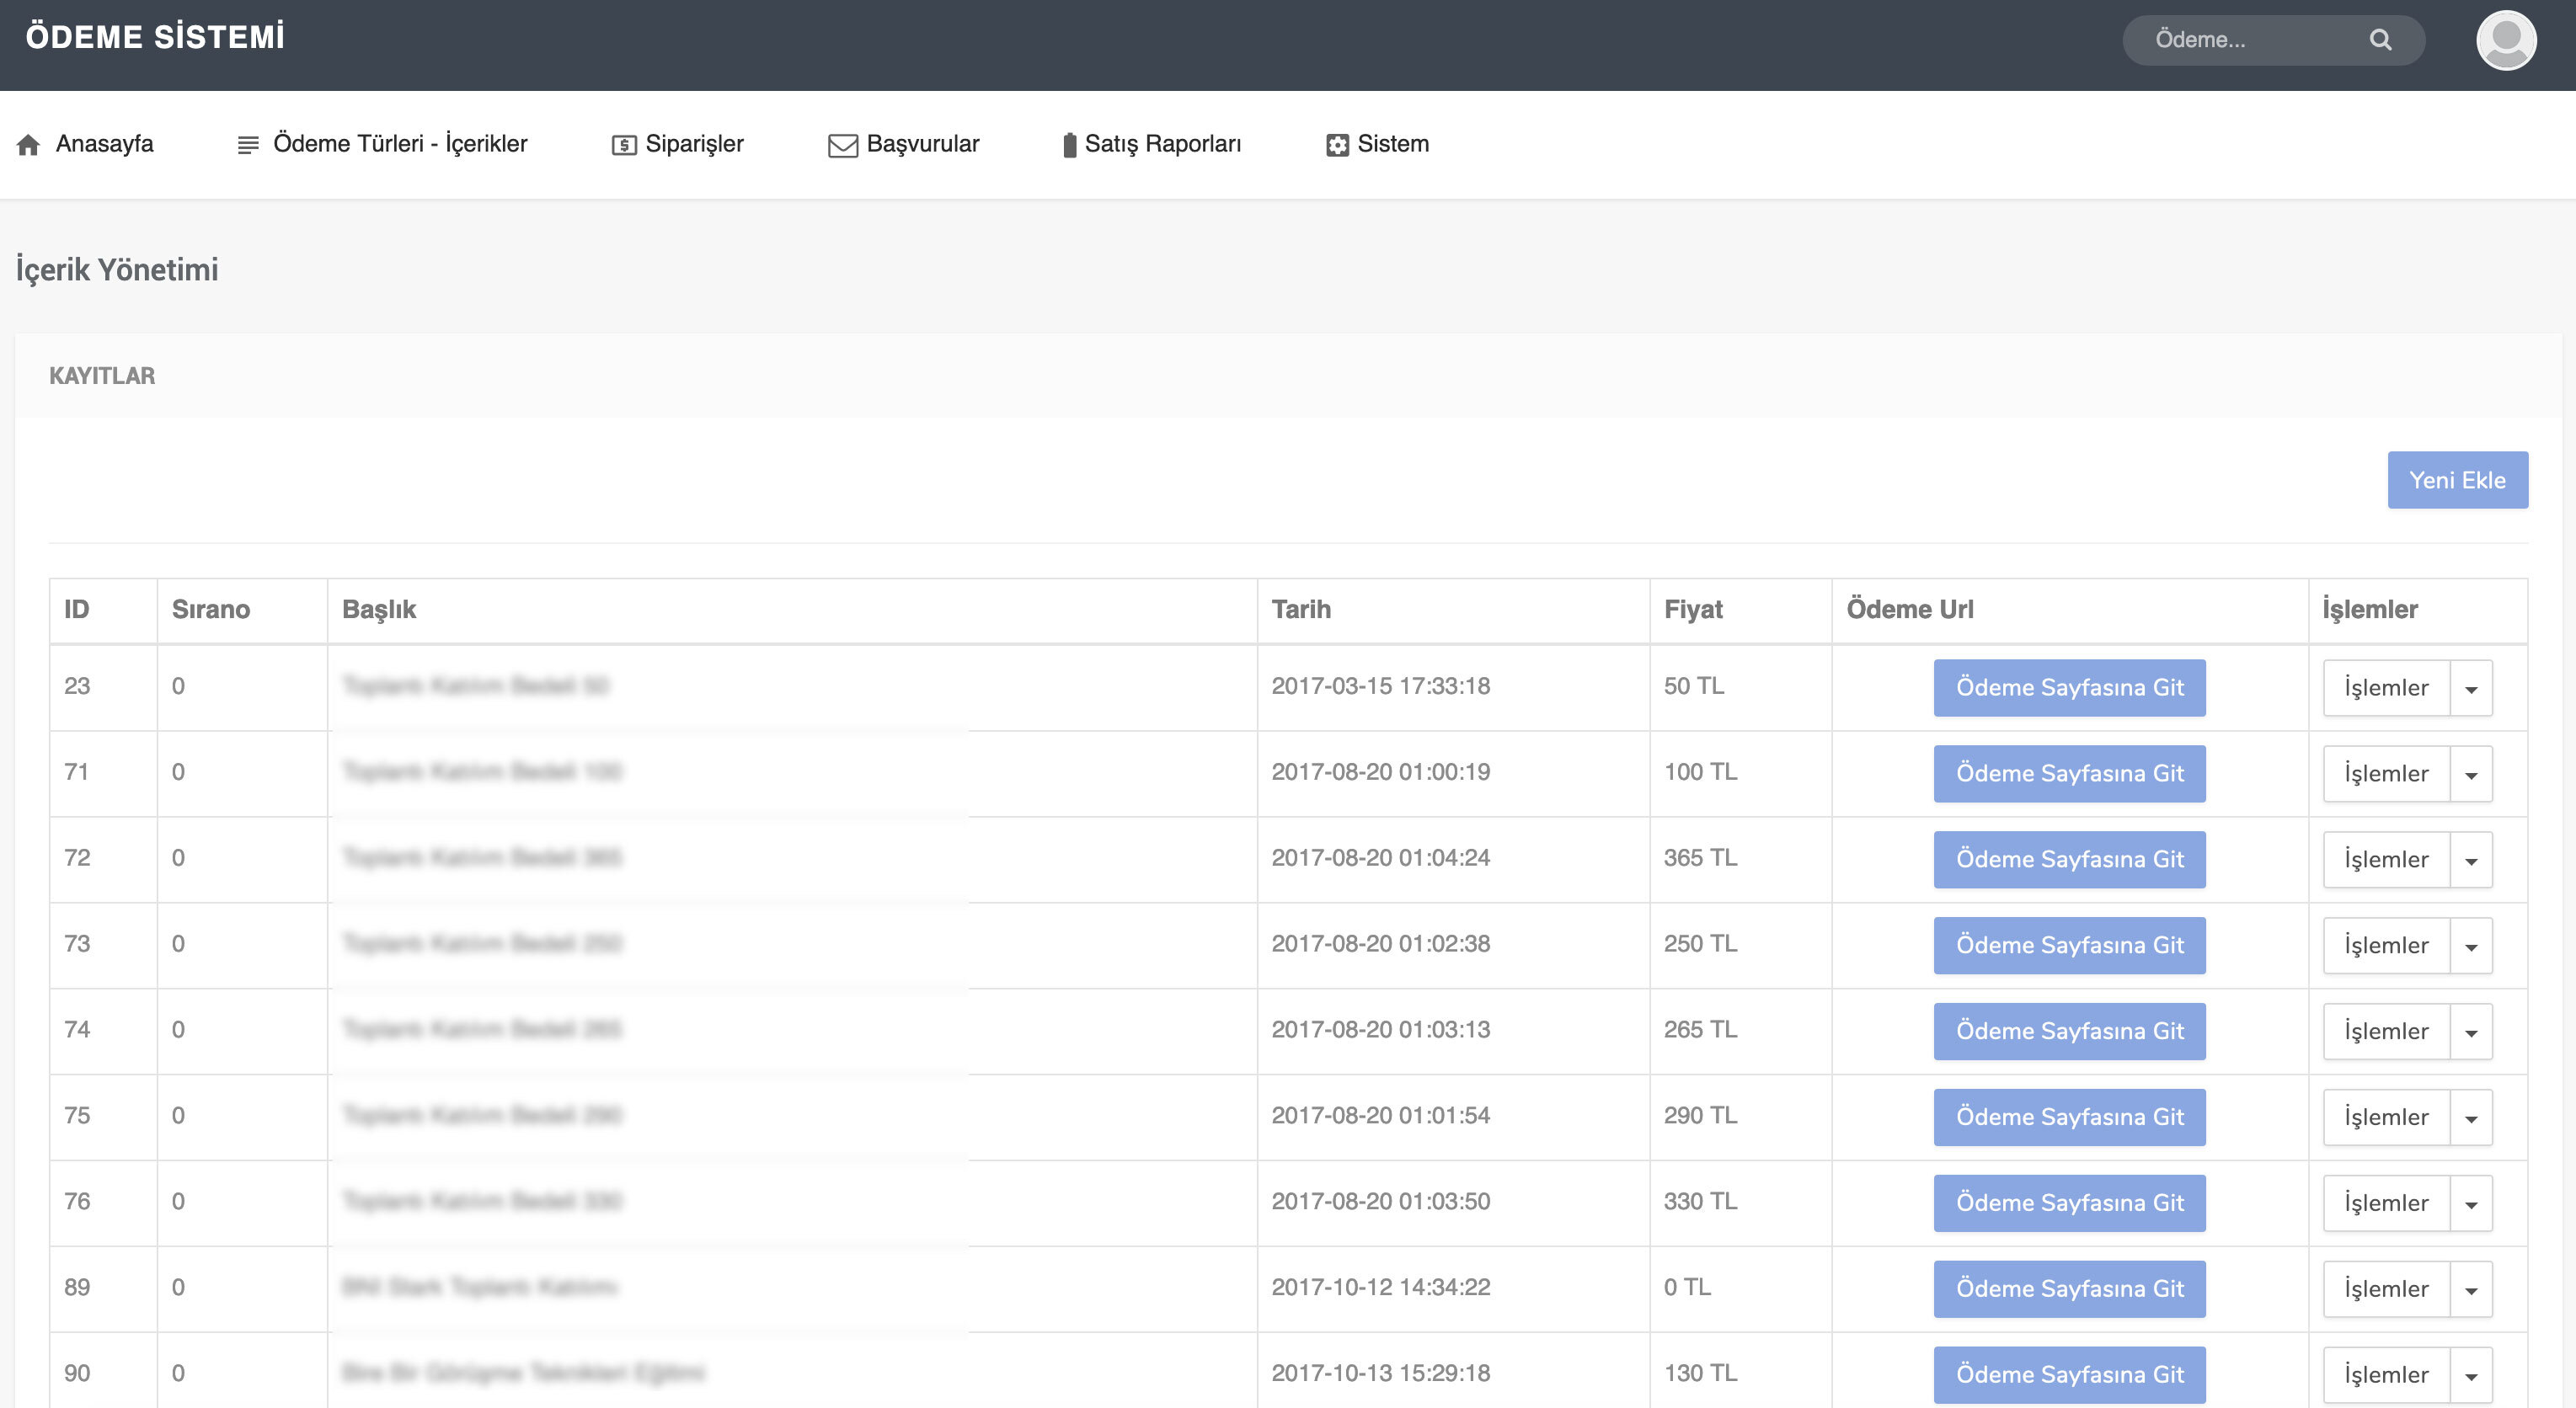
Task: Expand İşlemler dropdown arrow for ID 72
Action: click(2471, 860)
